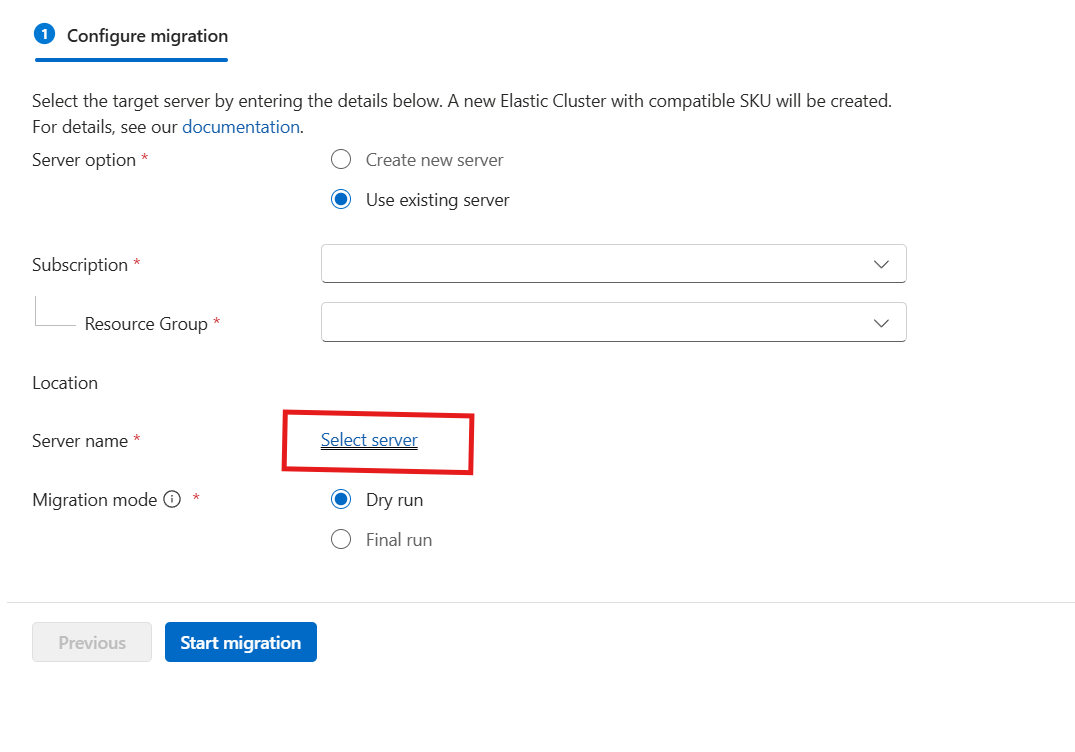This screenshot has height=752, width=1075.
Task: Open the Resource Group dropdown
Action: click(x=614, y=322)
